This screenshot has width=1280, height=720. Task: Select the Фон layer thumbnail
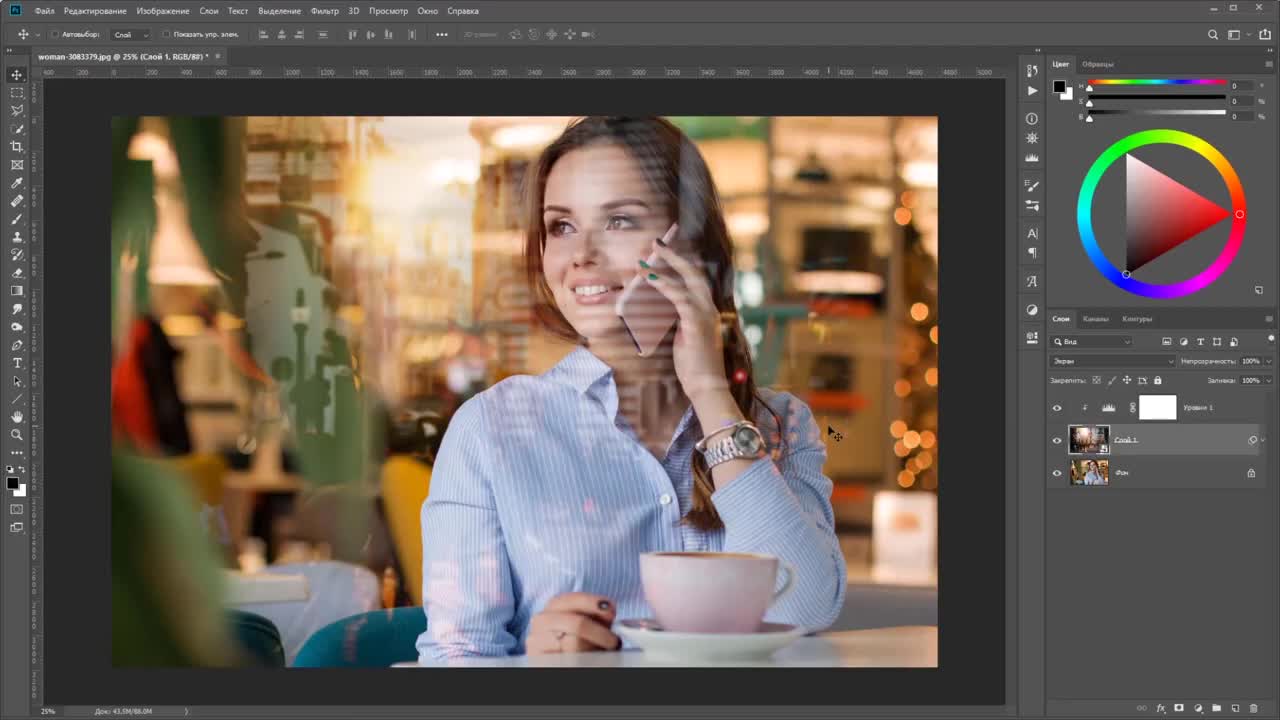pos(1089,473)
